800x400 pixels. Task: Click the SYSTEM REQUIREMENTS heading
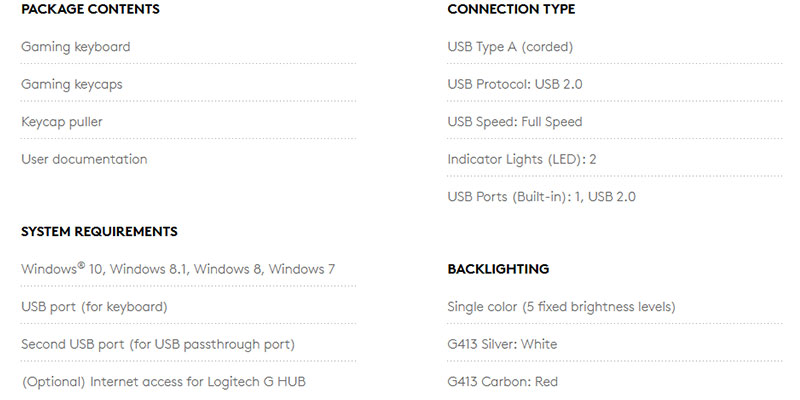[x=99, y=231]
